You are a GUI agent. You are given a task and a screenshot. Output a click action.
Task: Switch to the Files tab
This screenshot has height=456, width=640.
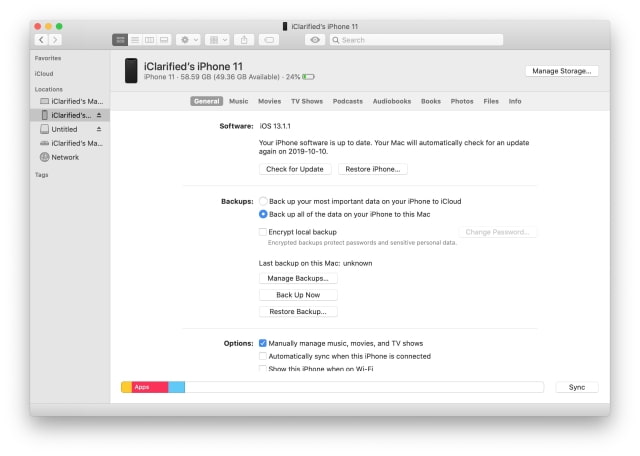491,101
